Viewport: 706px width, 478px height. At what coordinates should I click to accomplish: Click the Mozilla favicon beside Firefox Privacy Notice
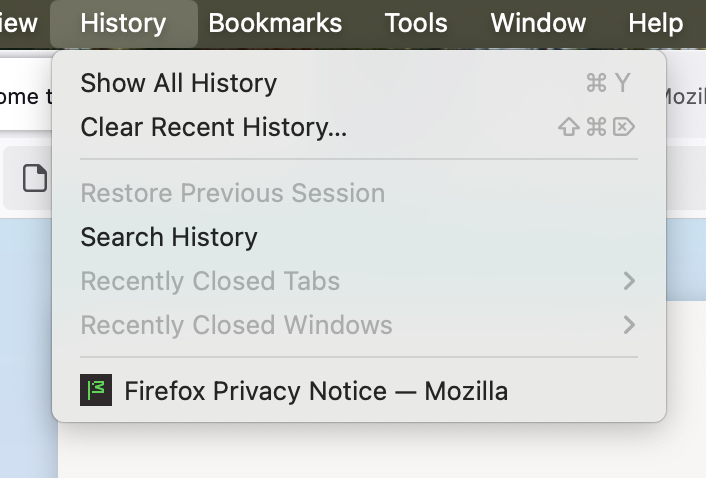[96, 391]
